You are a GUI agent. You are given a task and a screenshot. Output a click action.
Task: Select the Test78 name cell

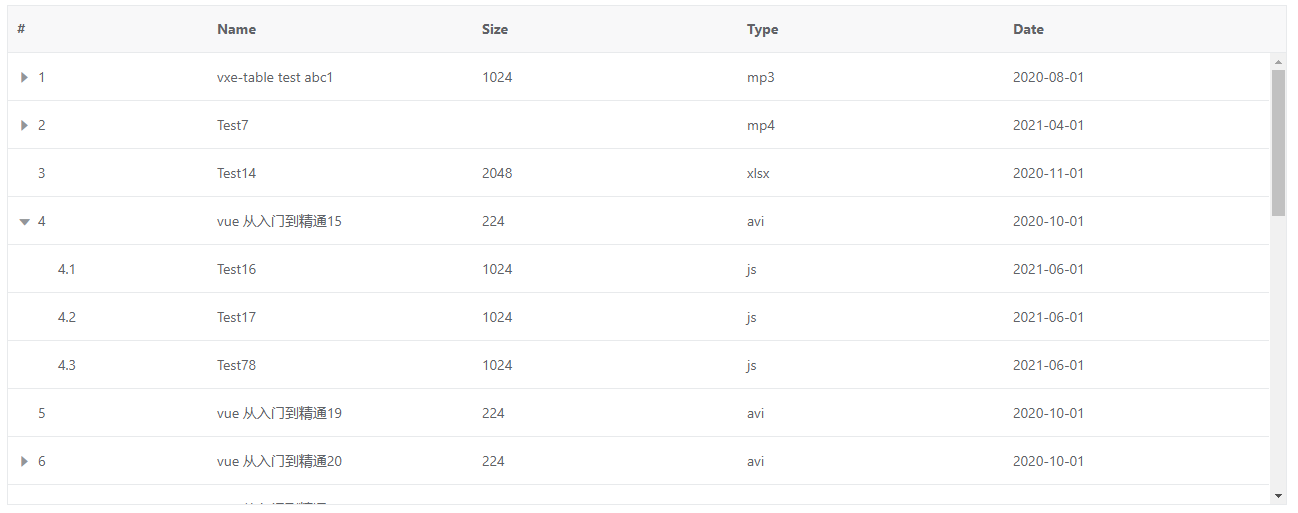click(236, 365)
